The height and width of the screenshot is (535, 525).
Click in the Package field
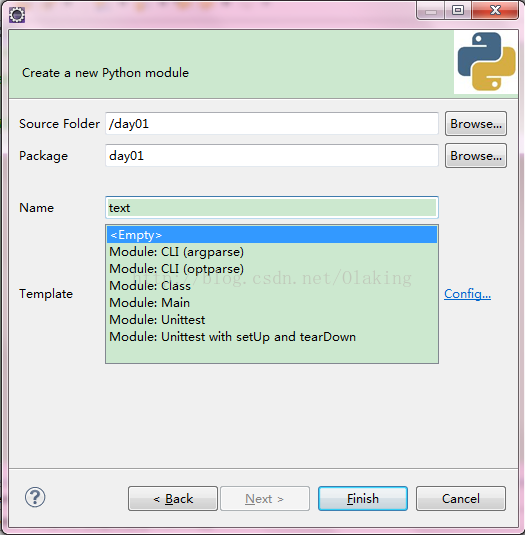click(x=272, y=156)
